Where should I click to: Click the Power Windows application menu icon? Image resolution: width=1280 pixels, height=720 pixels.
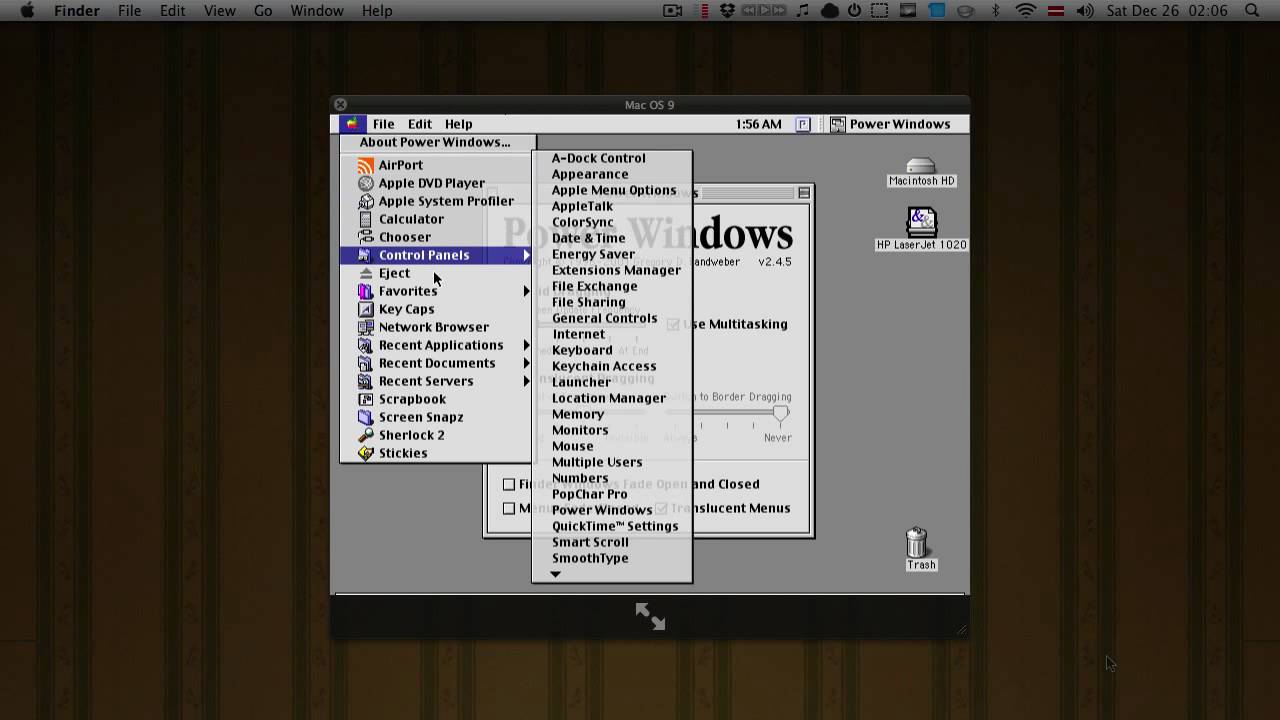pyautogui.click(x=838, y=124)
